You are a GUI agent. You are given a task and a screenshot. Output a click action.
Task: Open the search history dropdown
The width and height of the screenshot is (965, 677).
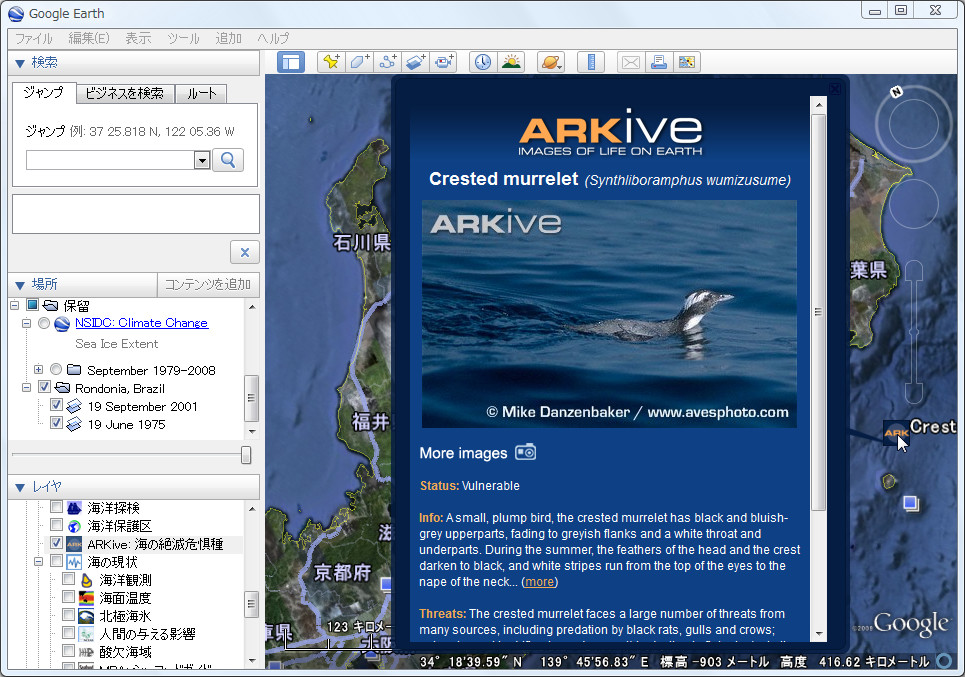coord(202,160)
